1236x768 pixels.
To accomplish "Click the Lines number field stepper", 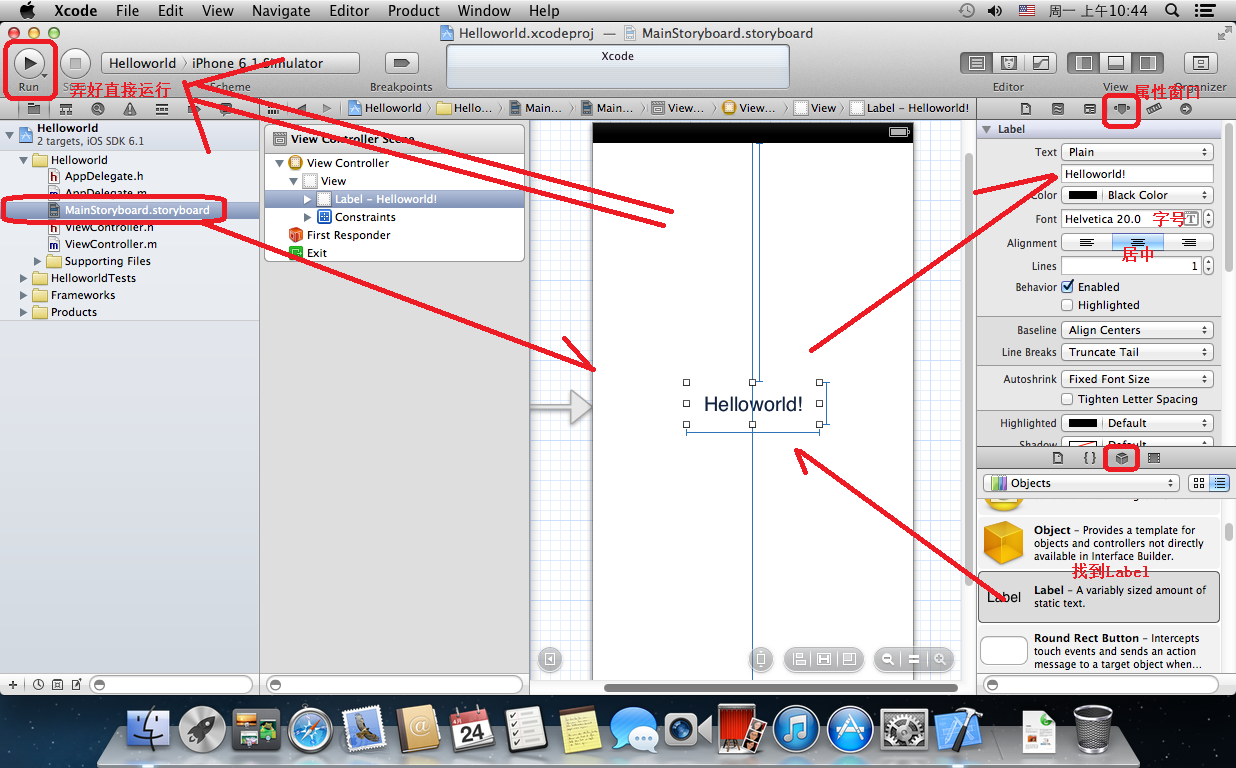I will (x=1209, y=266).
